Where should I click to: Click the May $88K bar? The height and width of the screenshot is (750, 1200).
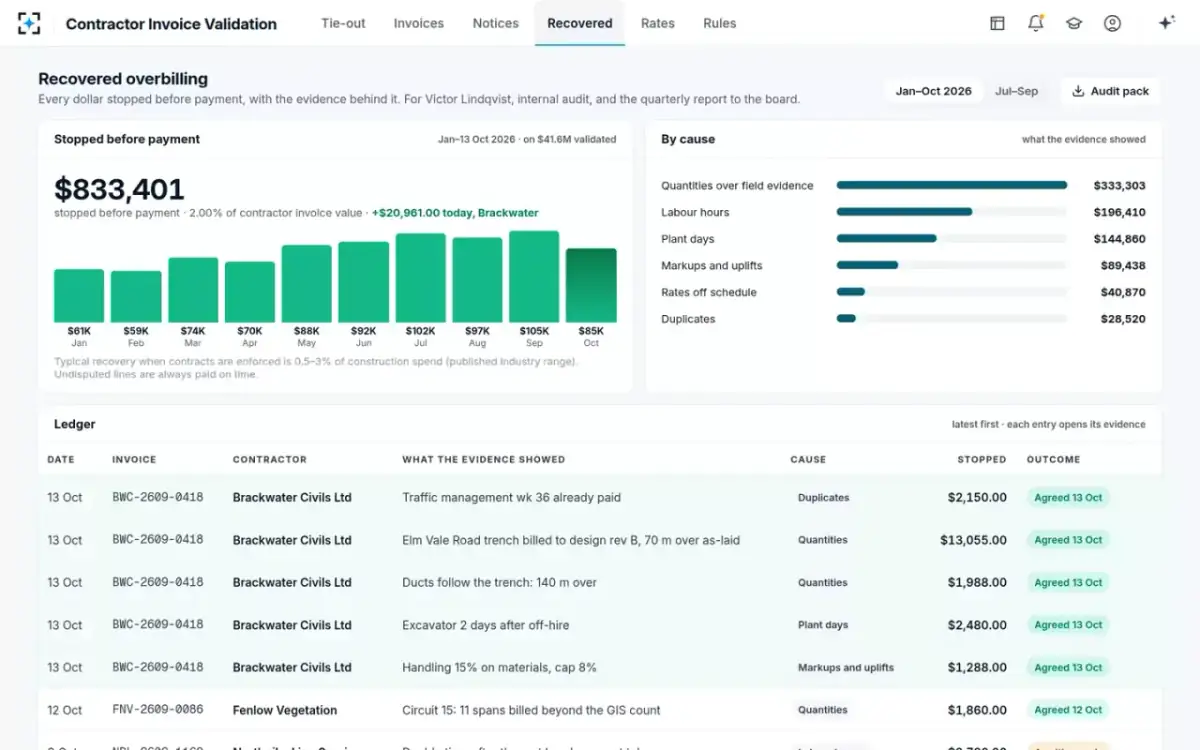(307, 284)
